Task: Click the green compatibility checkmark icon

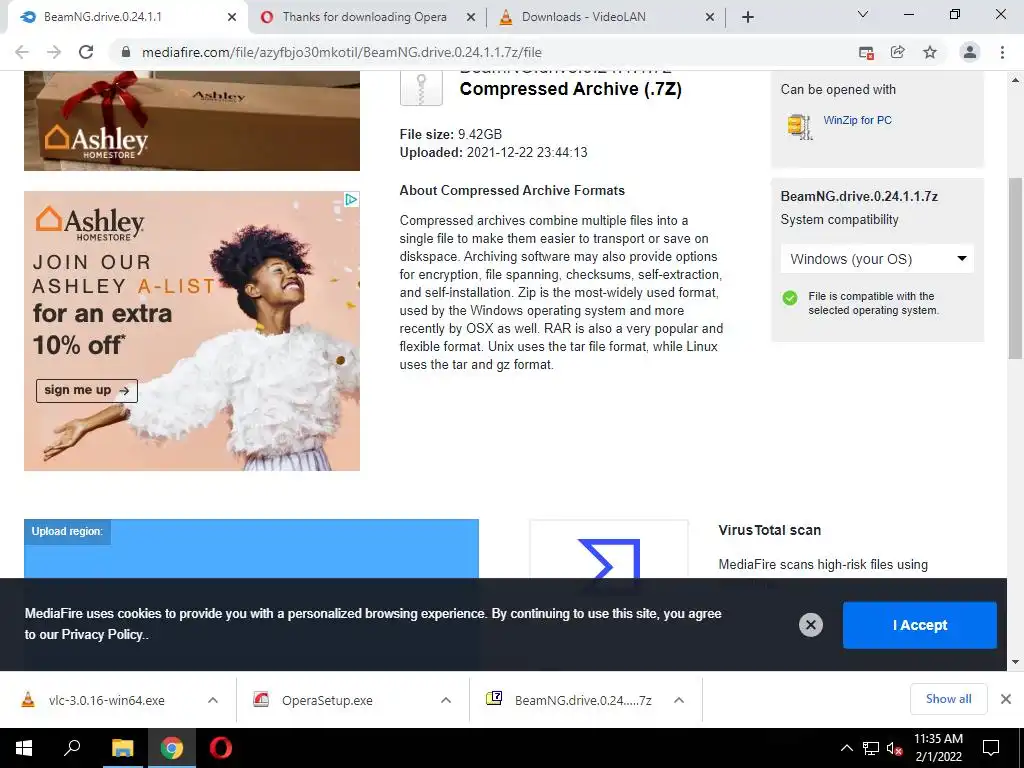Action: click(790, 298)
